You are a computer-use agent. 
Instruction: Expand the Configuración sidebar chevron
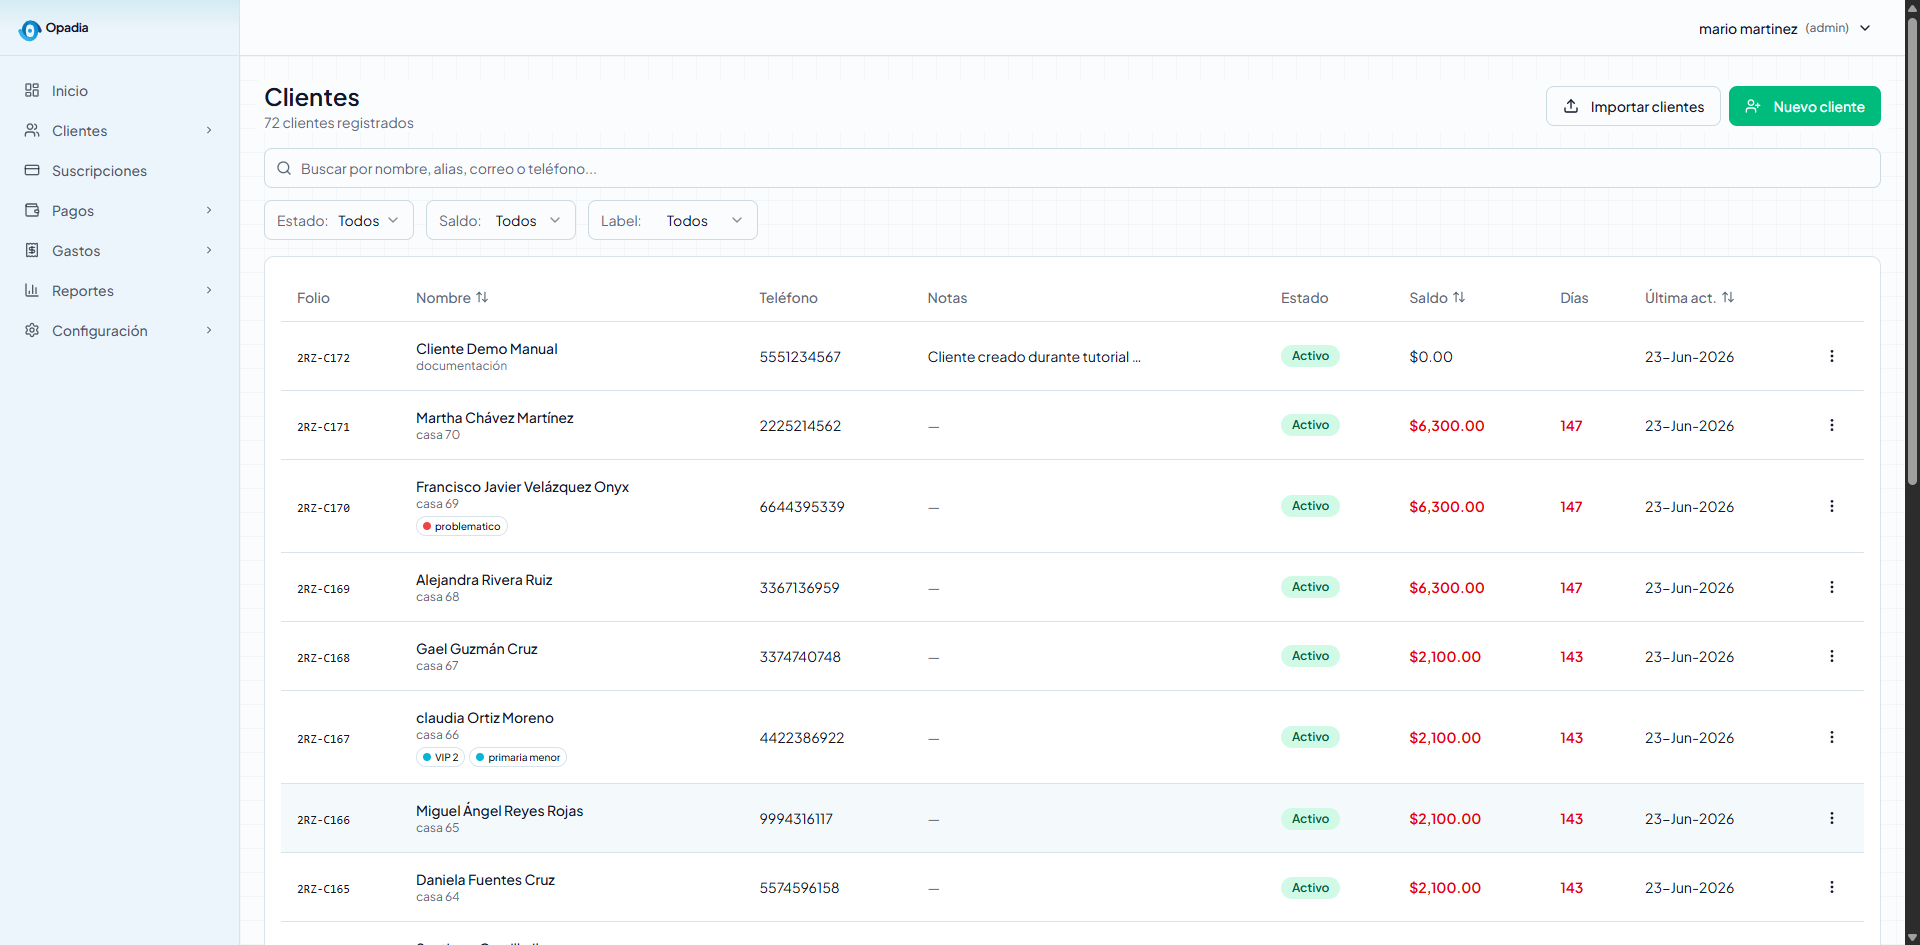209,330
